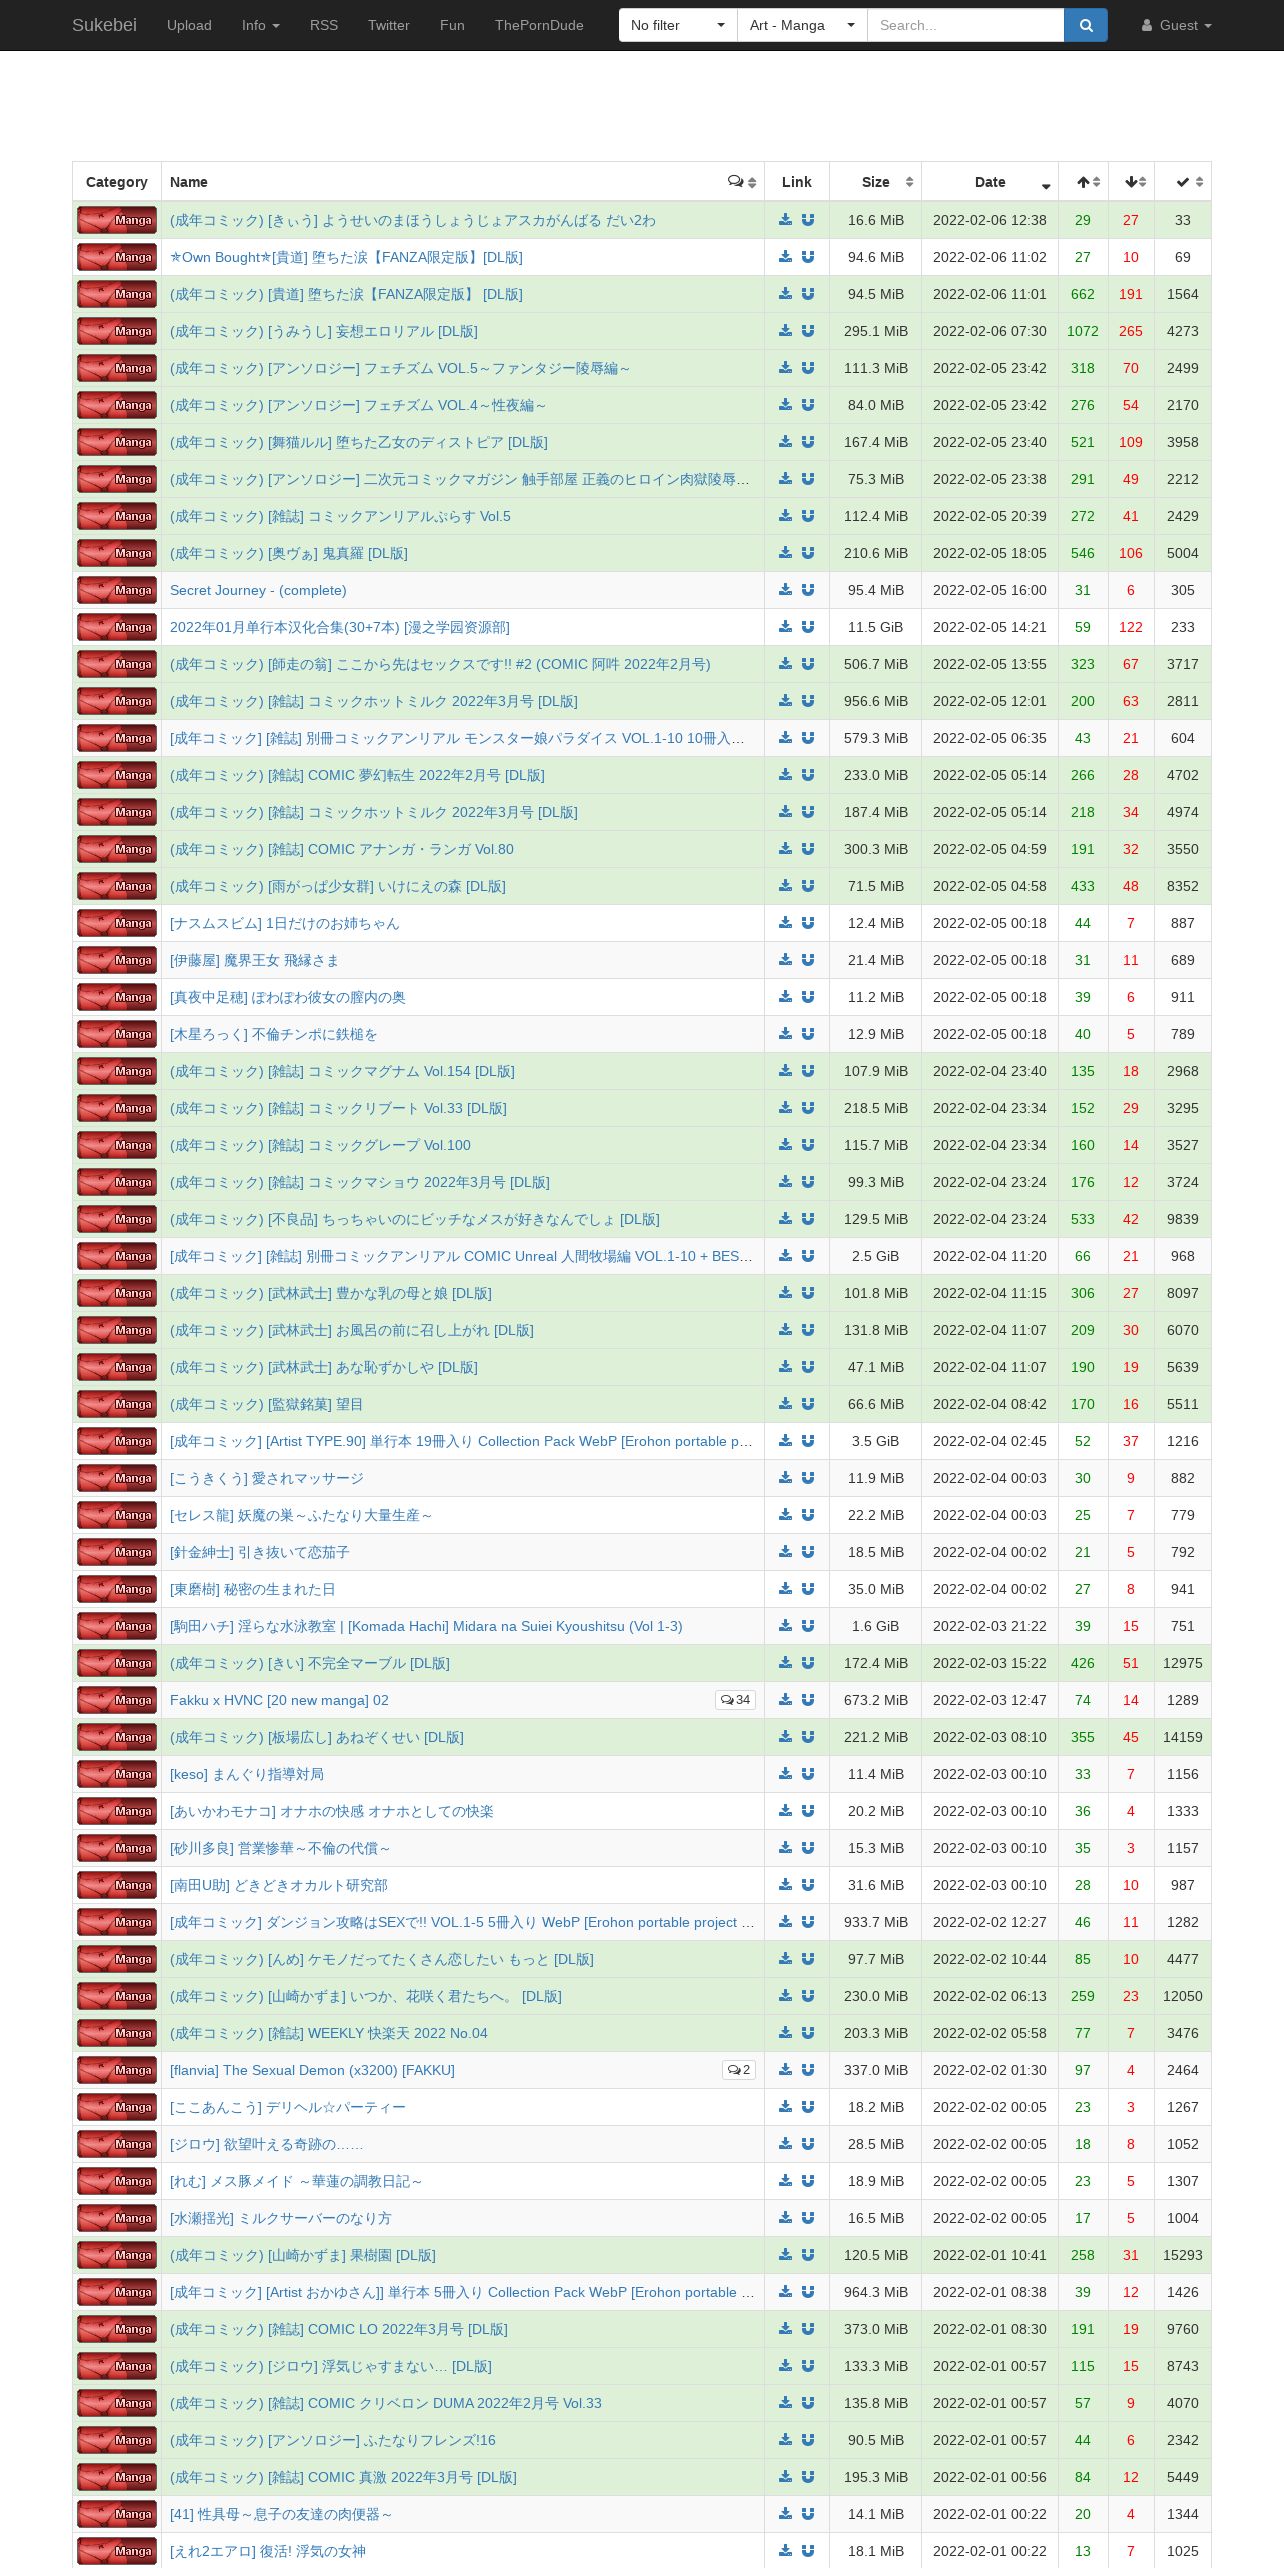Viewport: 1284px width, 2568px height.
Task: Click the 2022-02-06 12:38 date cell
Action: coord(990,220)
